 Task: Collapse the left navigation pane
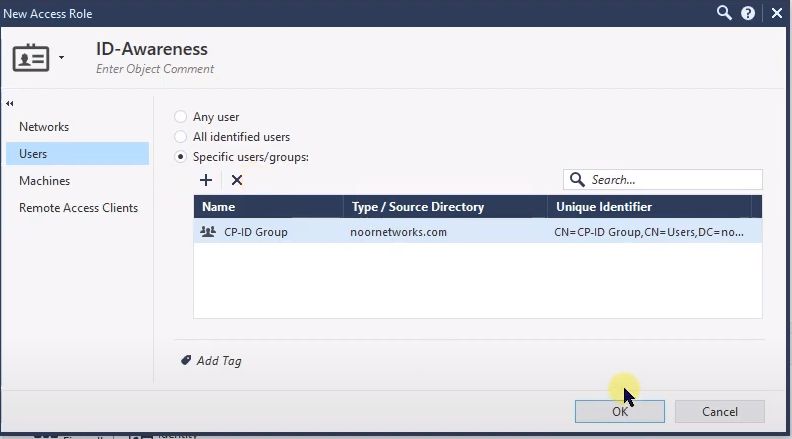coord(10,104)
